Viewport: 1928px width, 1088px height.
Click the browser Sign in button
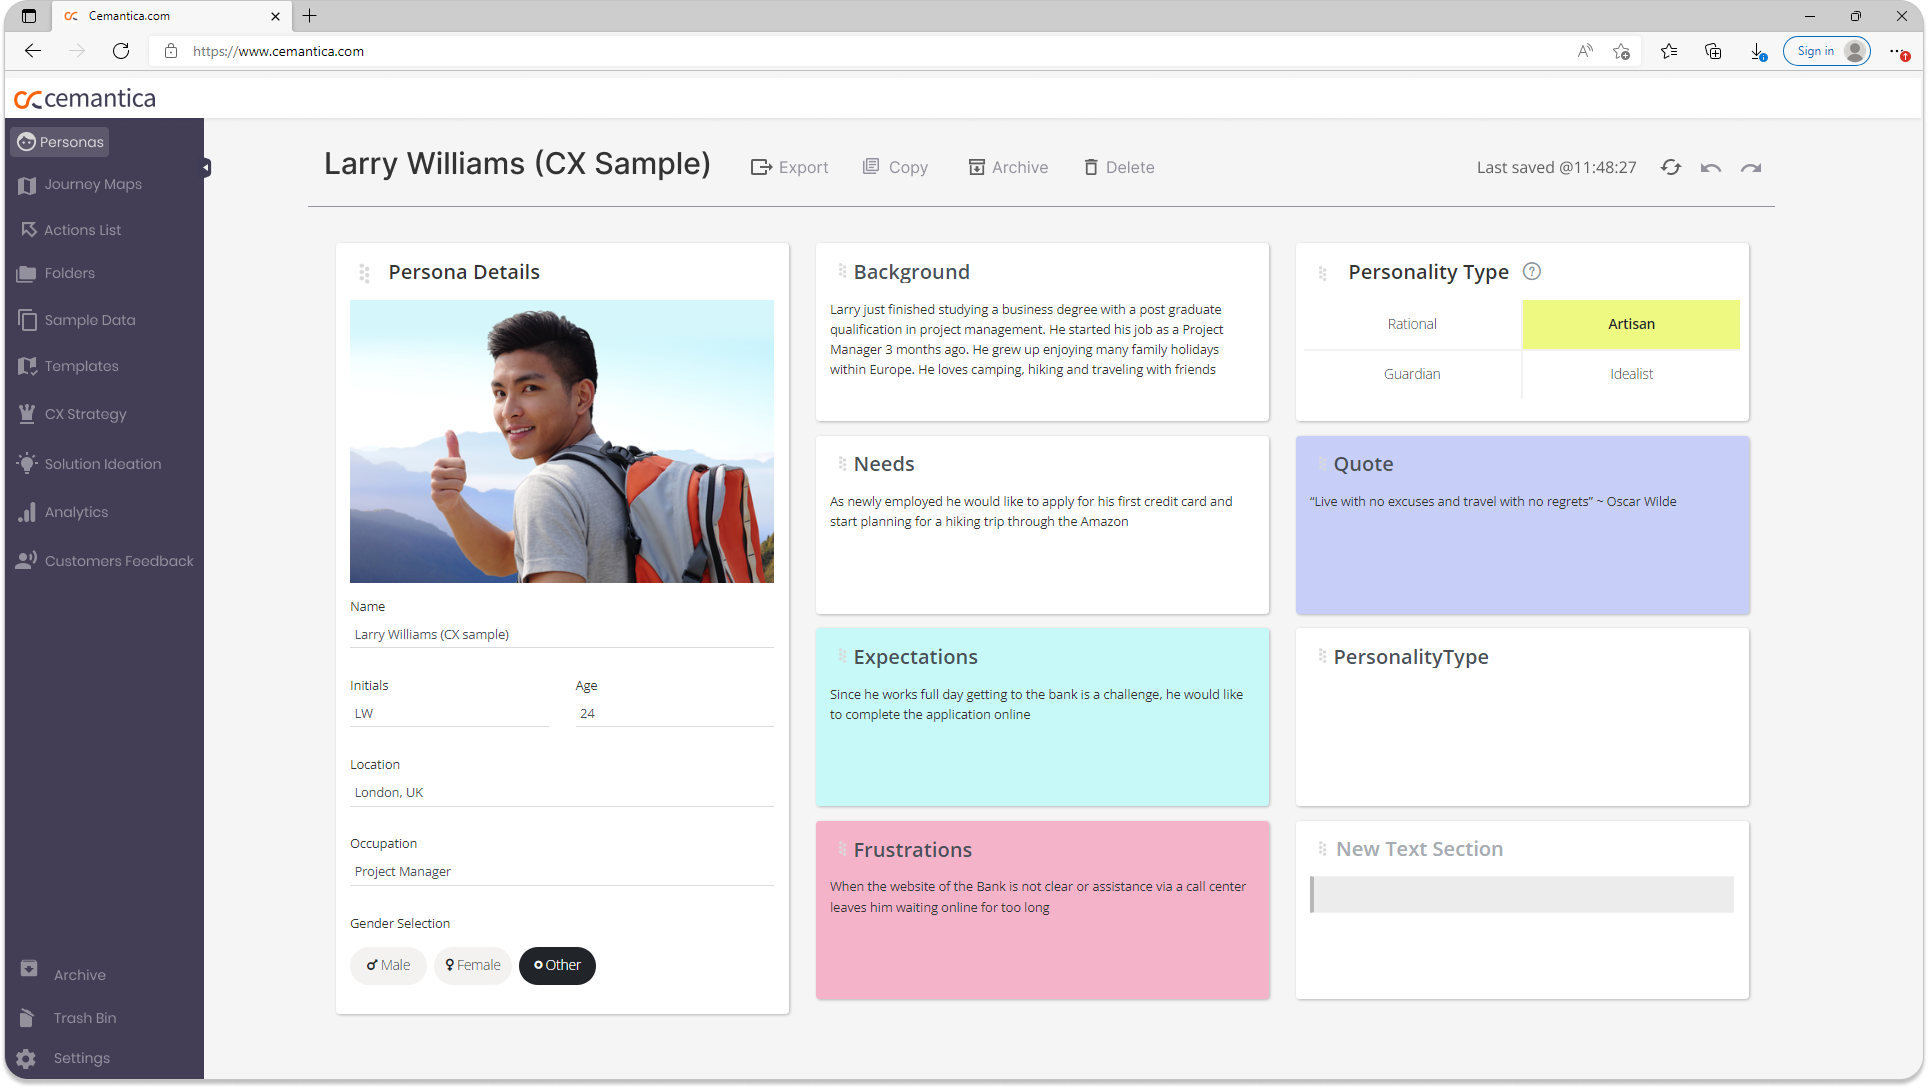pyautogui.click(x=1826, y=51)
